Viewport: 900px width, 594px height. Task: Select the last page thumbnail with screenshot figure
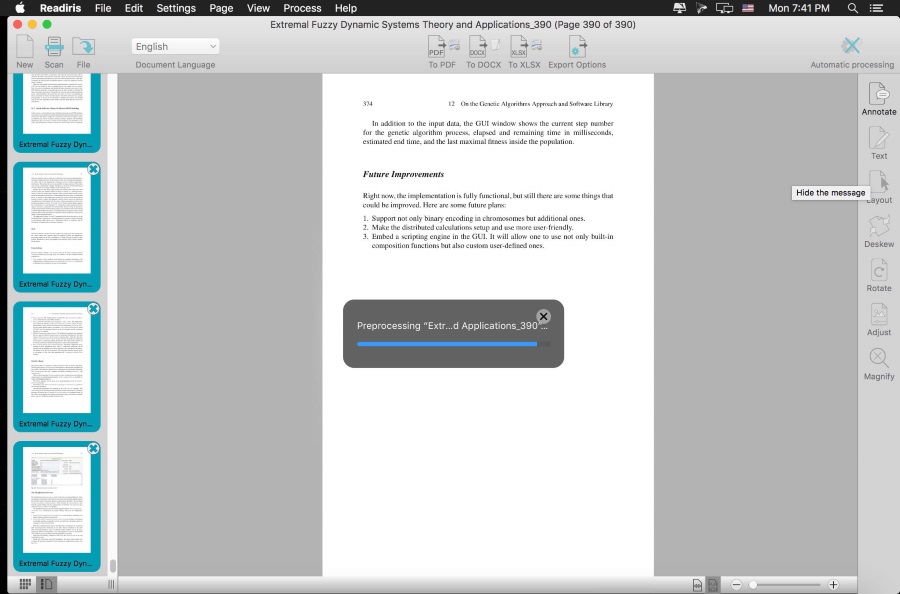(x=57, y=506)
